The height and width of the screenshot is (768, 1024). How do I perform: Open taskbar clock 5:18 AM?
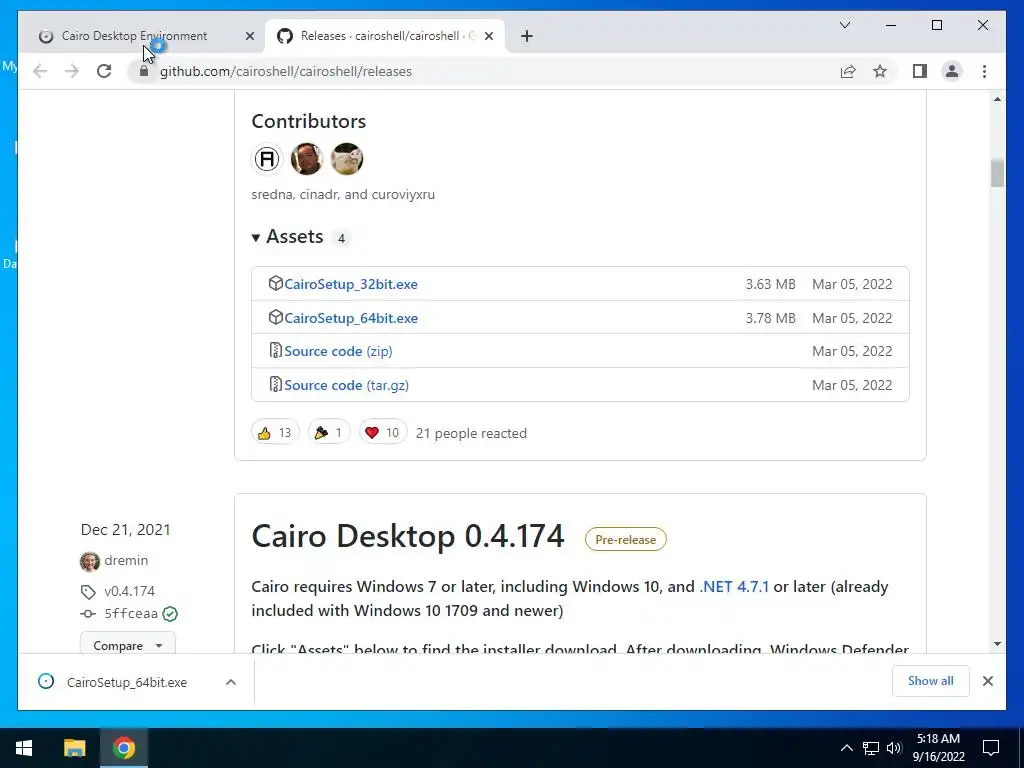[938, 748]
